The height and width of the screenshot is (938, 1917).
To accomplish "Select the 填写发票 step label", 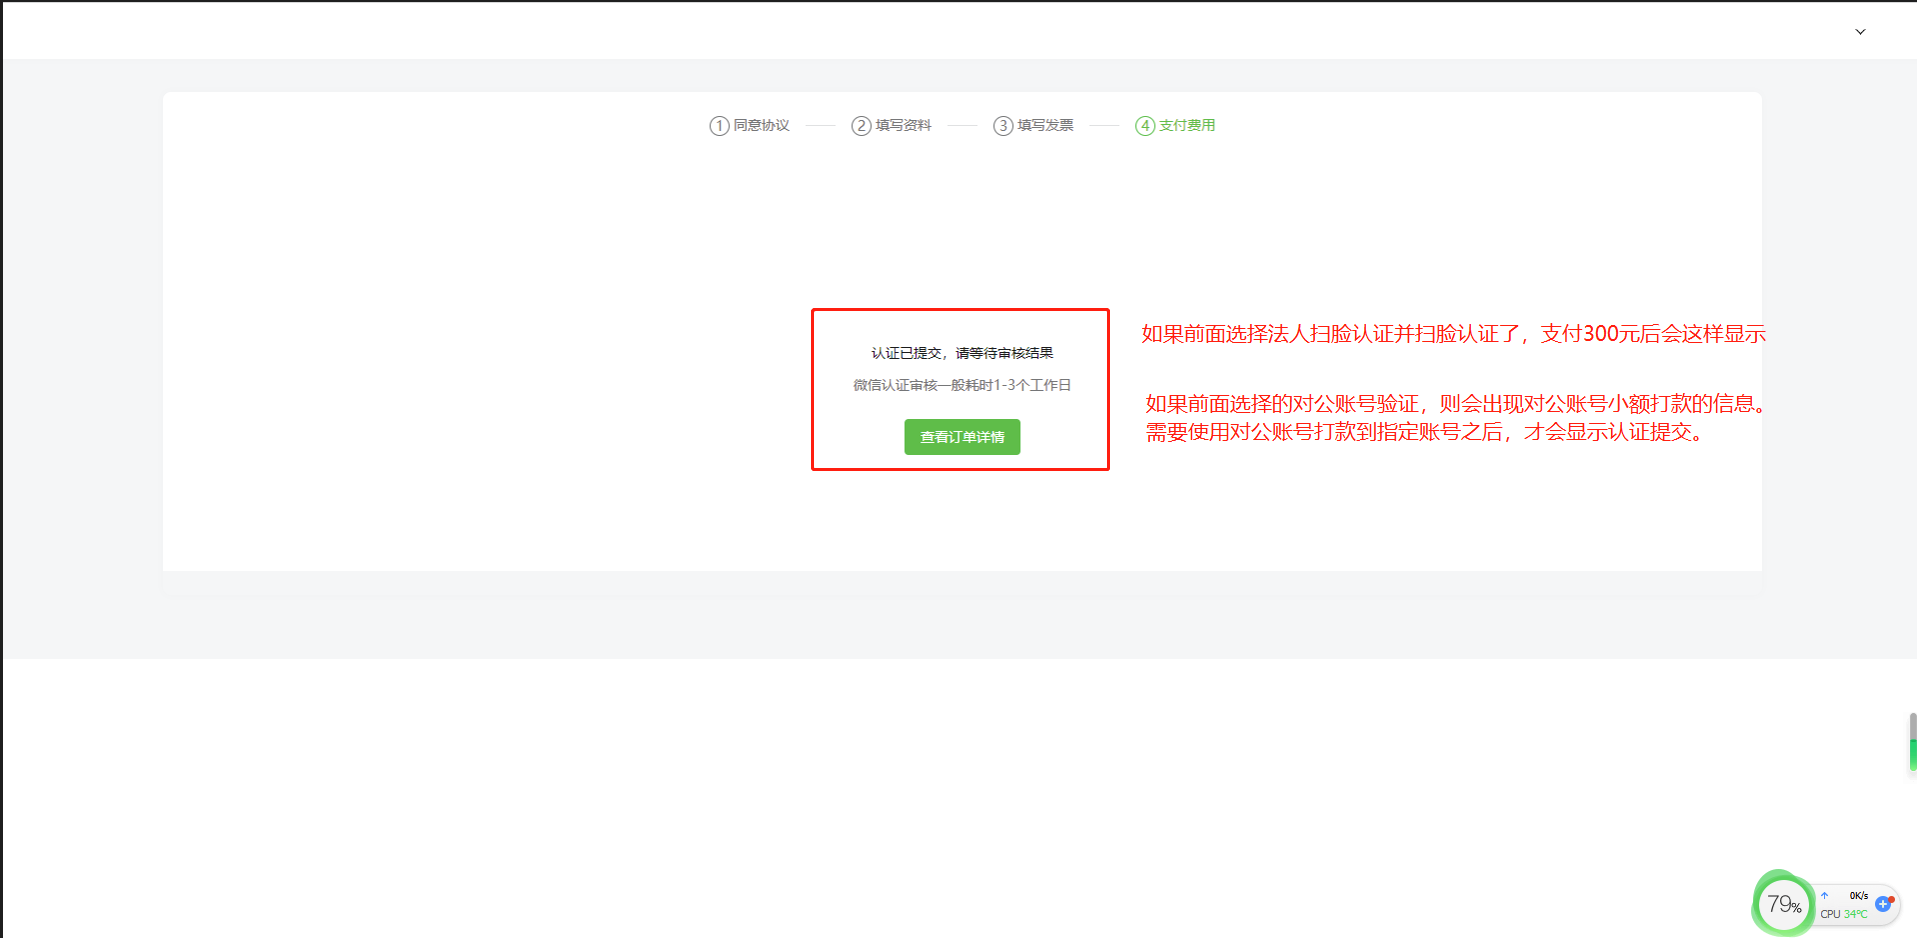I will pos(1045,126).
